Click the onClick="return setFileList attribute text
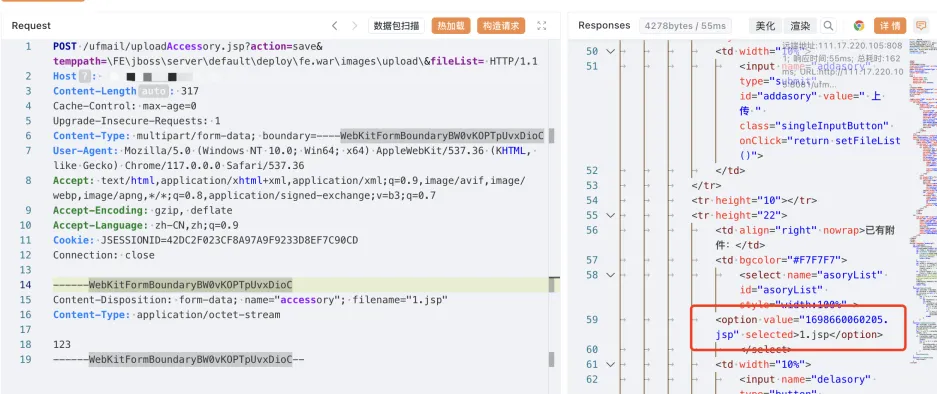937x394 pixels. coord(819,141)
